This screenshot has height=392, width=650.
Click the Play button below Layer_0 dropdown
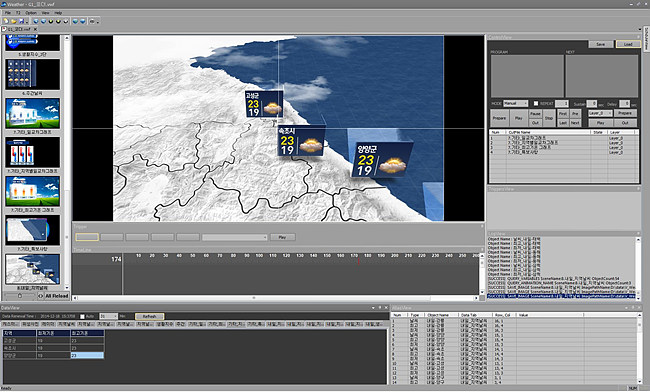click(600, 123)
